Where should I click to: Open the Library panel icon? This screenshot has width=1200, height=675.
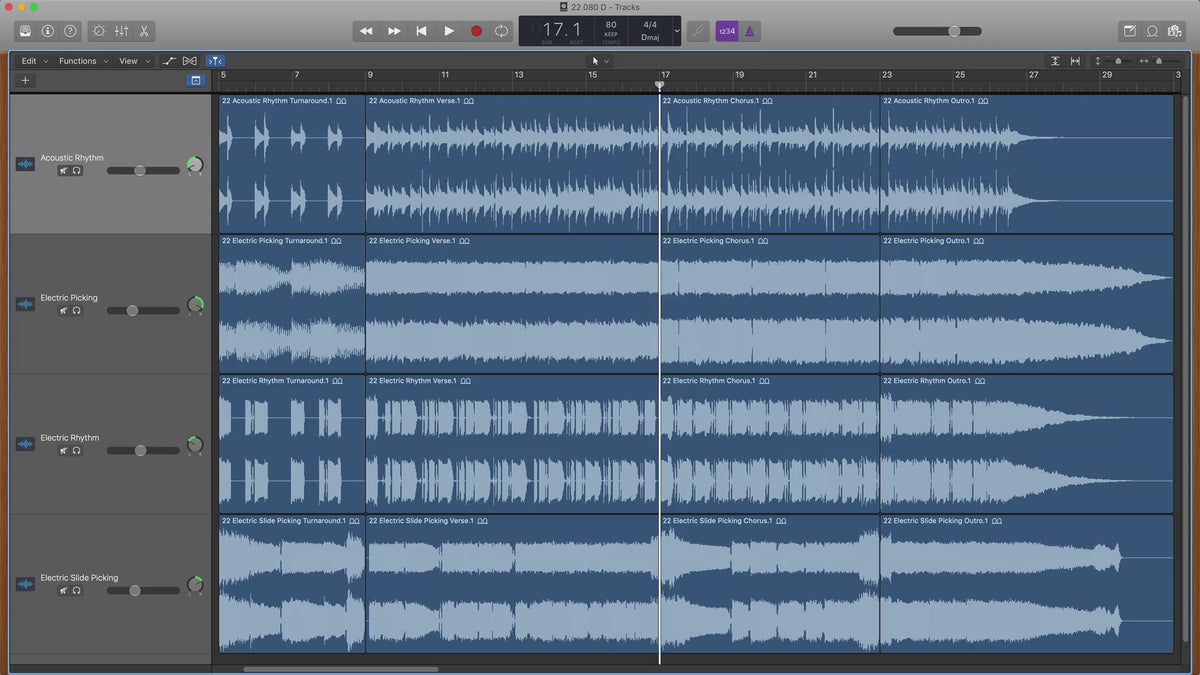click(25, 31)
